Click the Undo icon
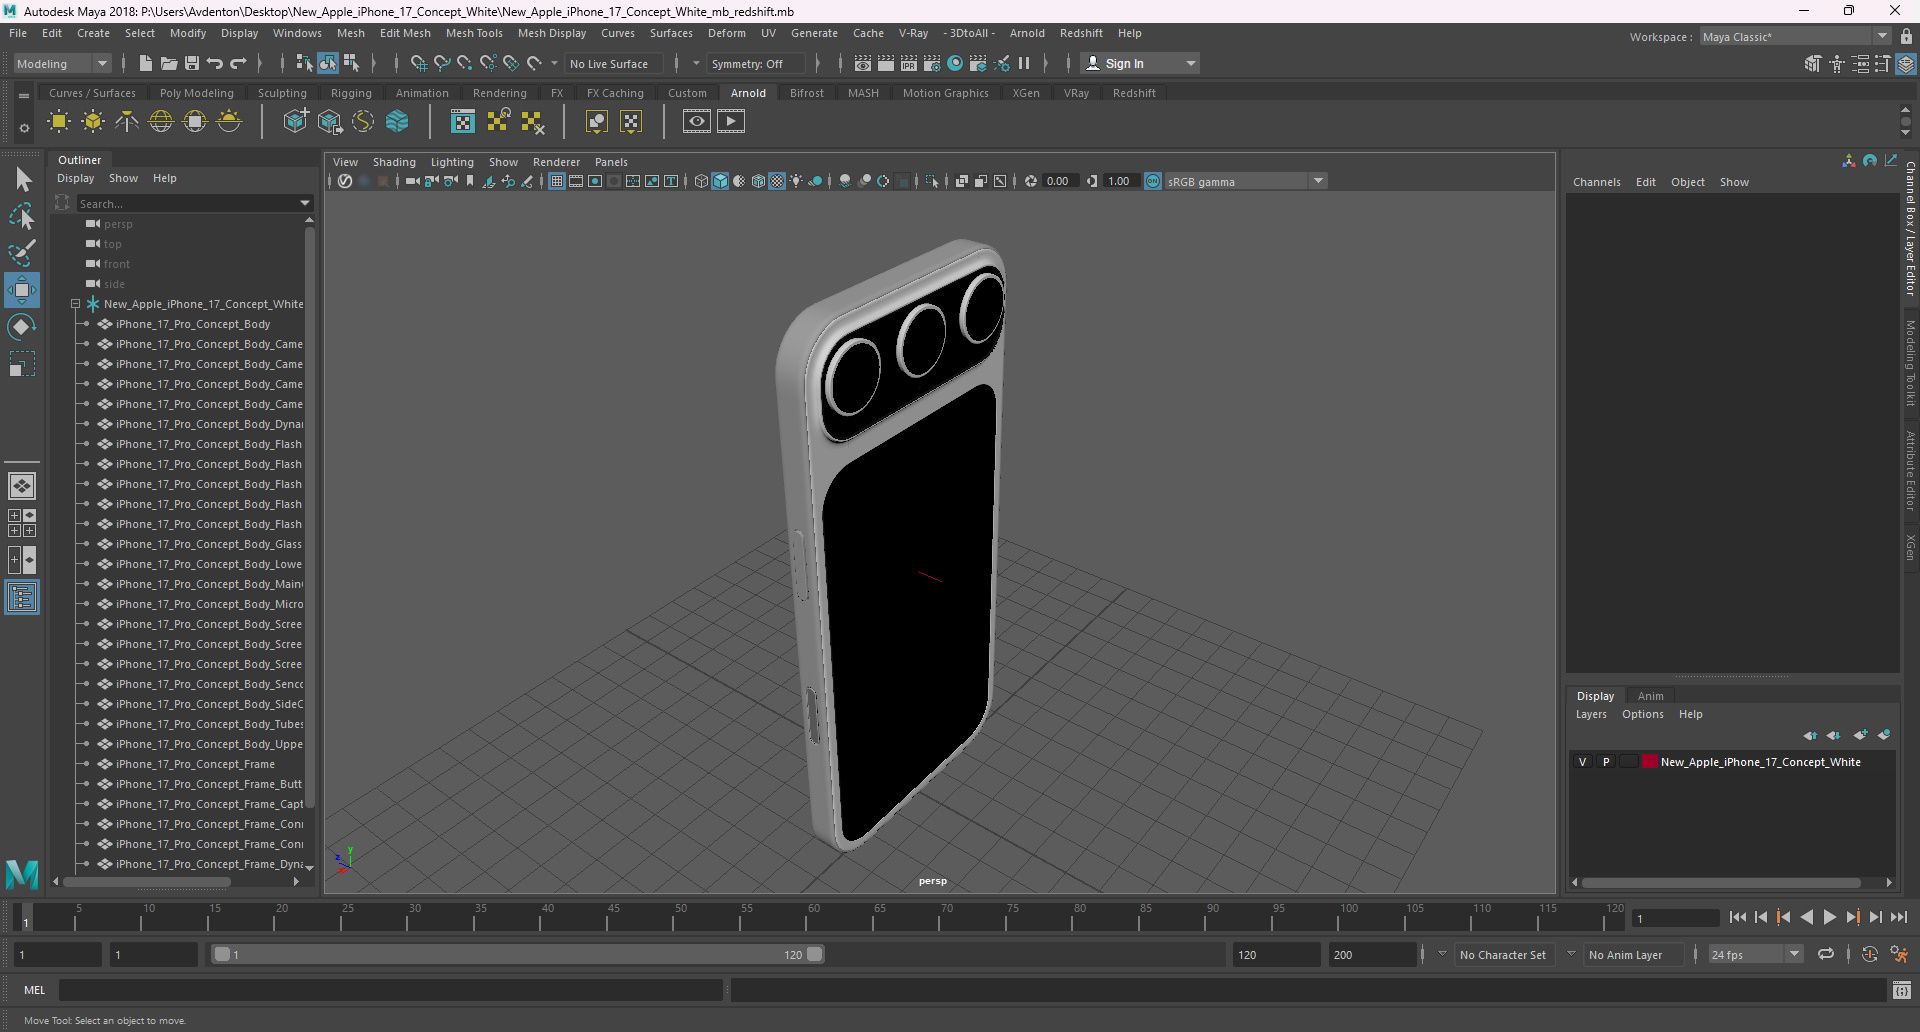The image size is (1920, 1032). (215, 64)
